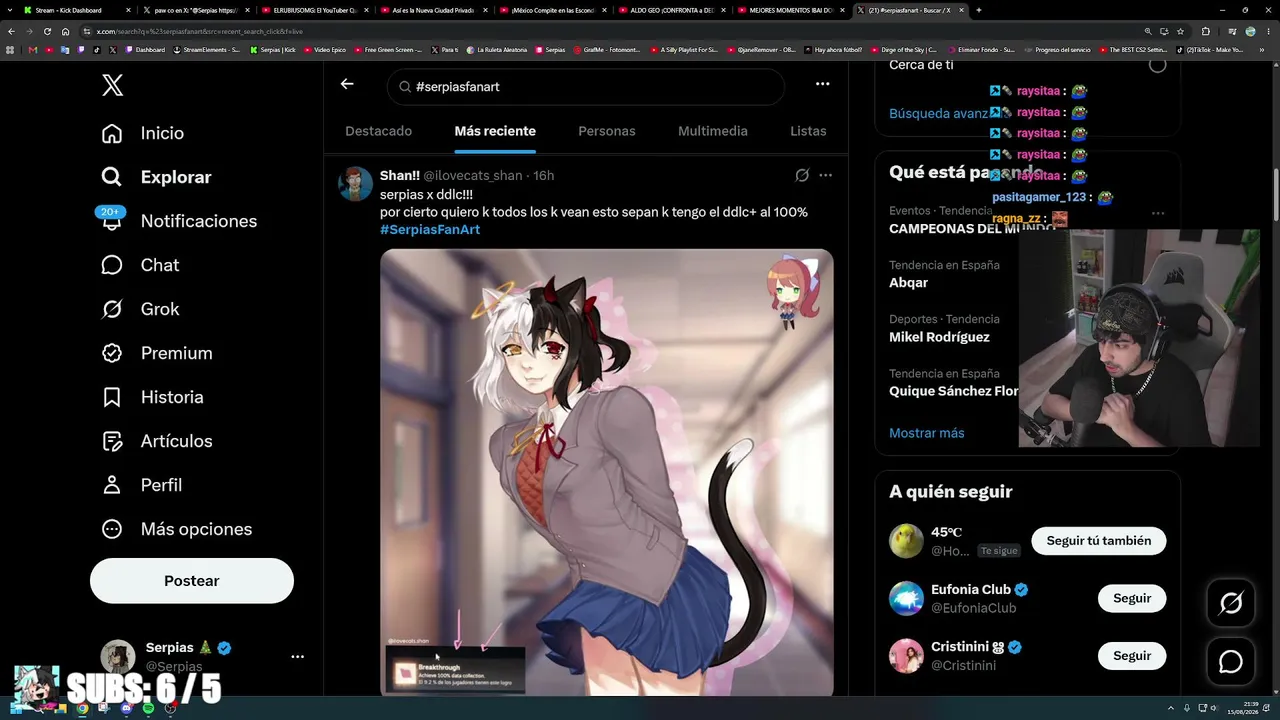Switch to the Personas tab
The width and height of the screenshot is (1280, 720).
pos(607,131)
